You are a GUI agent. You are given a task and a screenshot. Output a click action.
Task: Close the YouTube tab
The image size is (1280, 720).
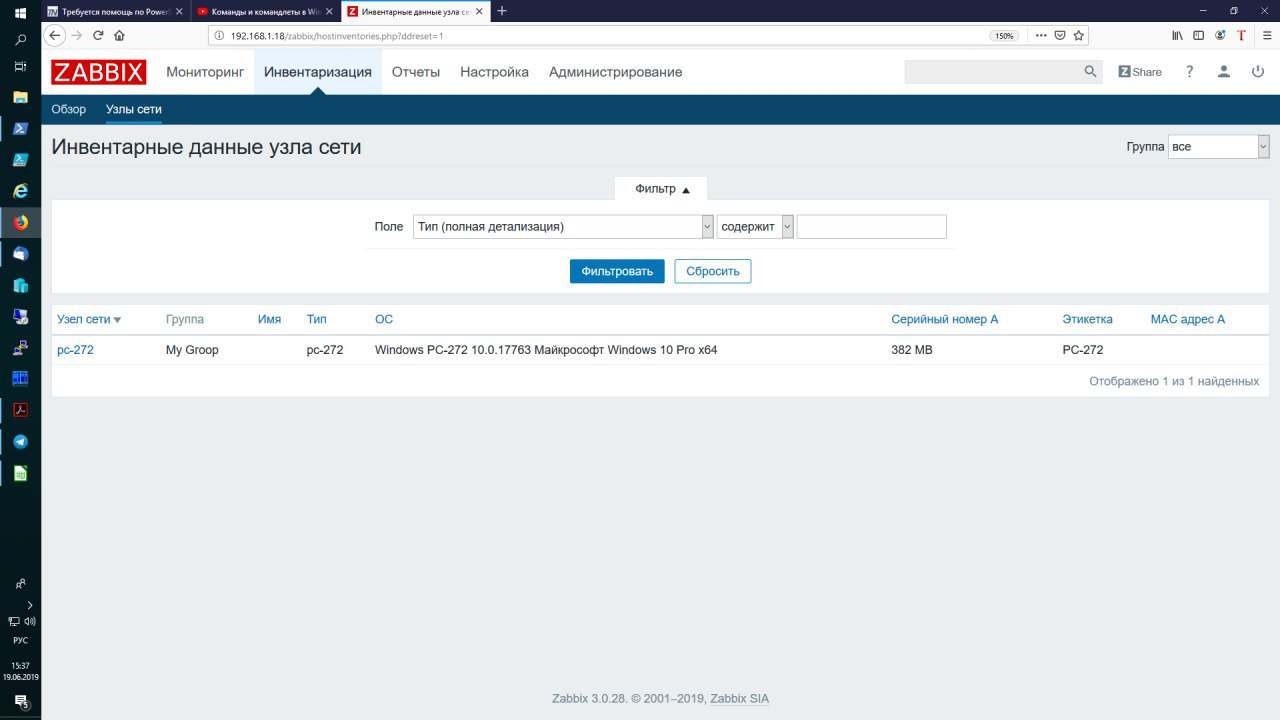[x=330, y=11]
